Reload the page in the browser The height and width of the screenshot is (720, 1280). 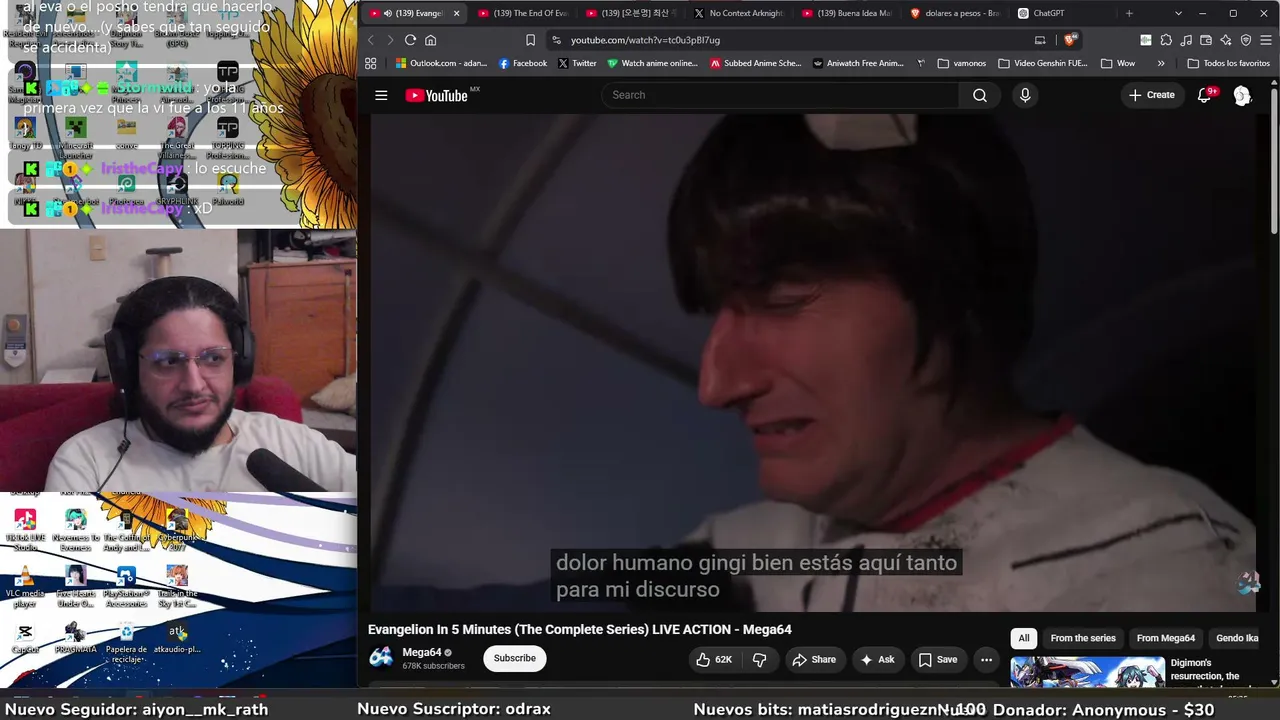(410, 40)
